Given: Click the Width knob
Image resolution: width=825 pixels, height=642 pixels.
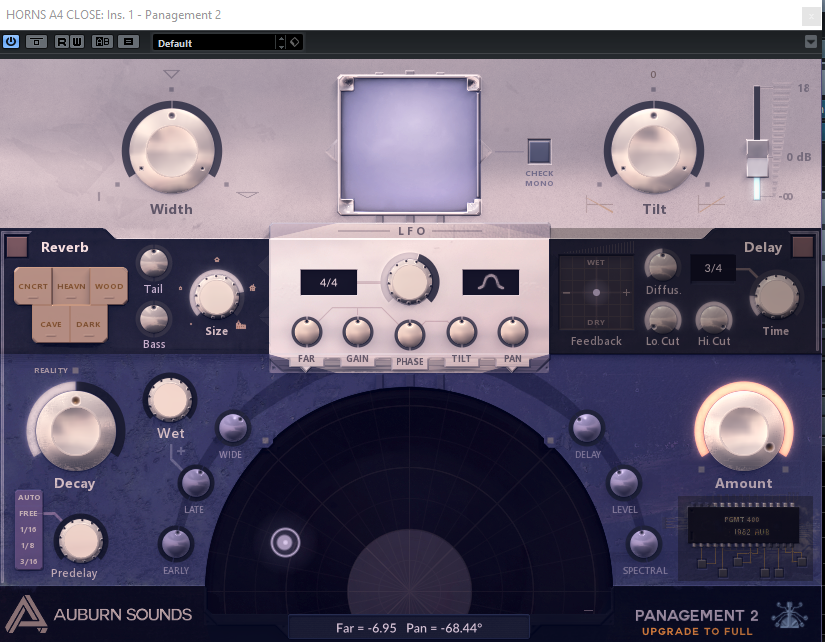Looking at the screenshot, I should [172, 149].
